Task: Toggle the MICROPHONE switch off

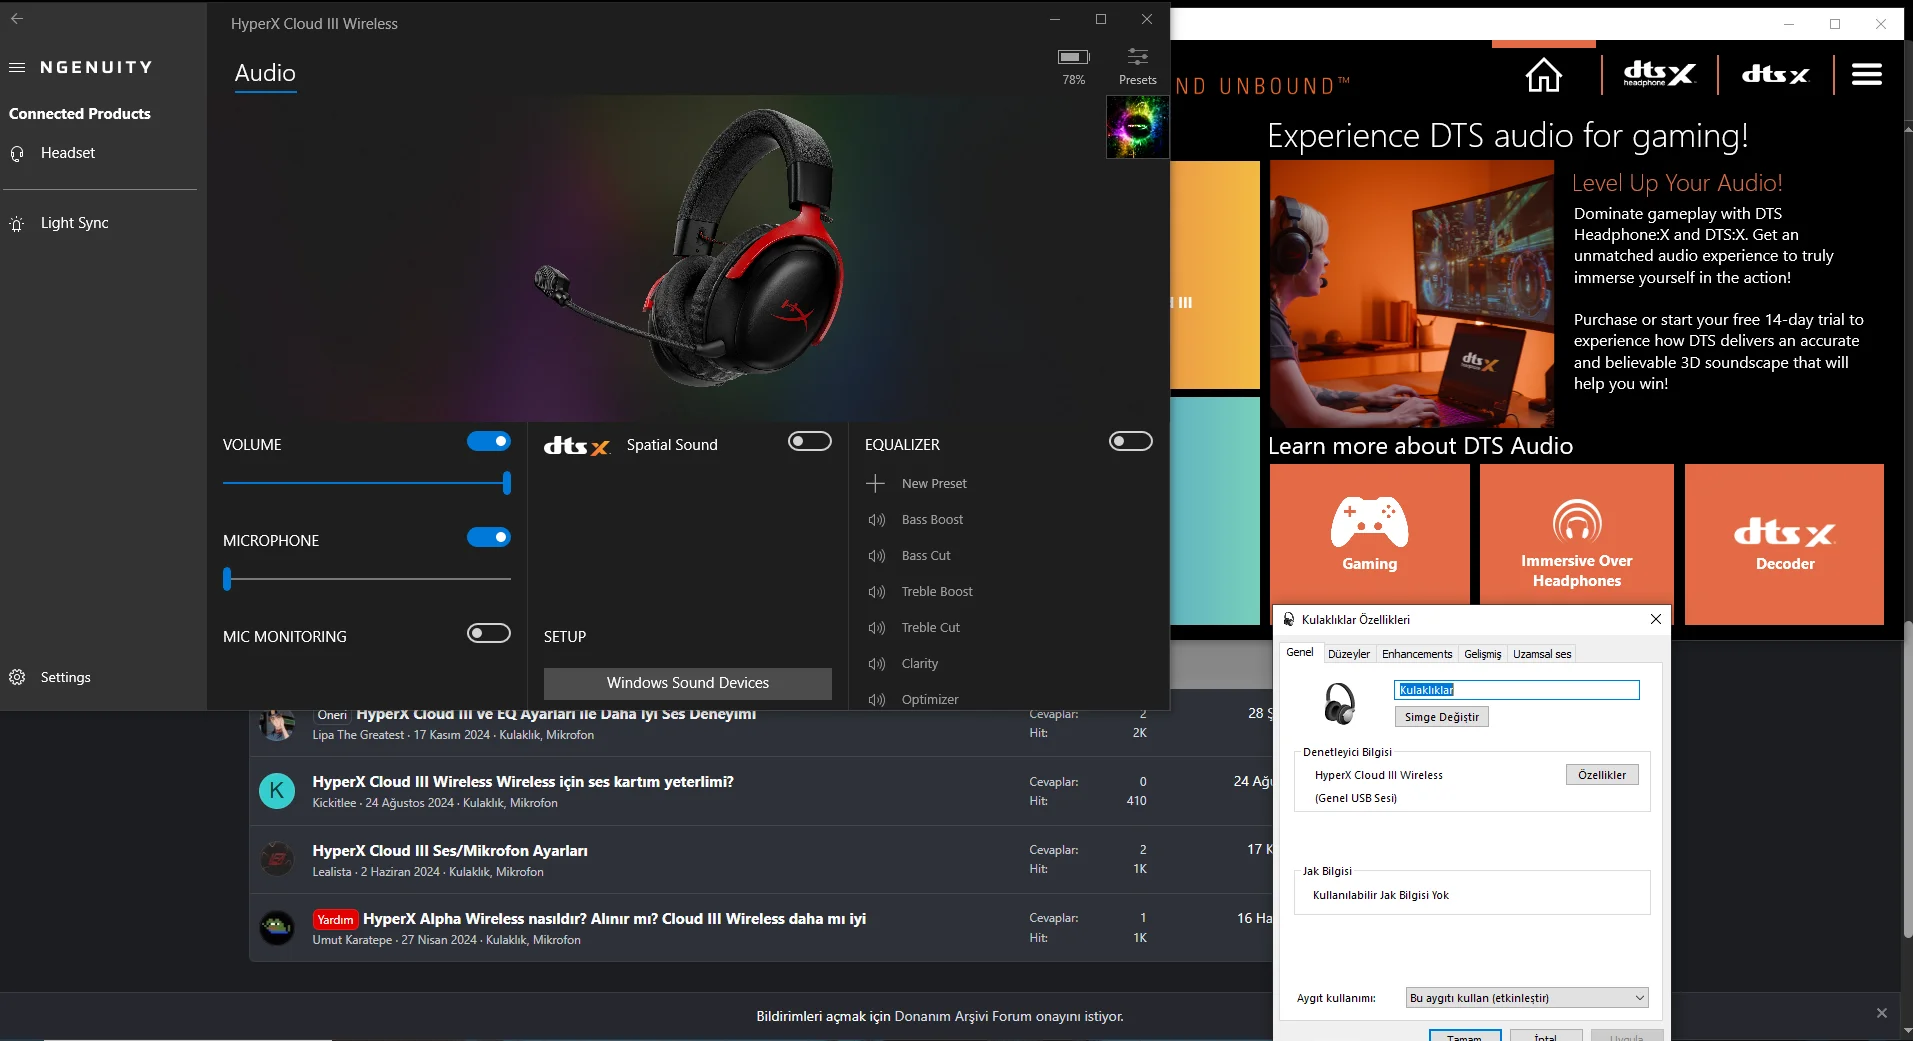Action: tap(489, 537)
